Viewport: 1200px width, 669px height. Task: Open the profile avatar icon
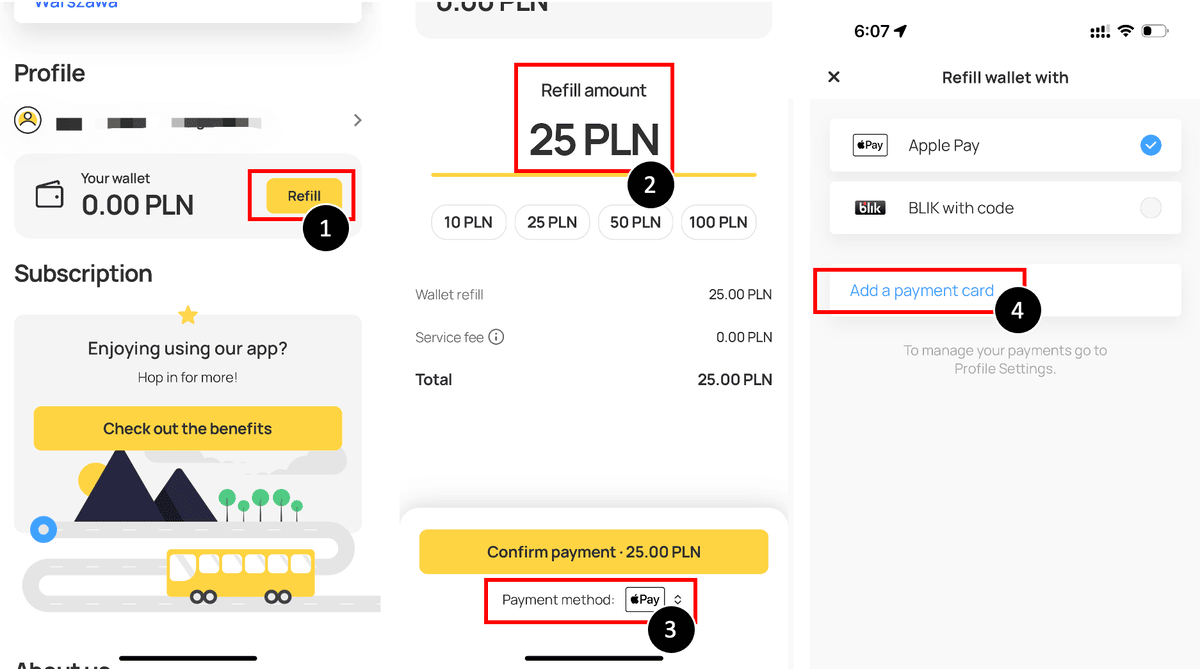[x=28, y=121]
